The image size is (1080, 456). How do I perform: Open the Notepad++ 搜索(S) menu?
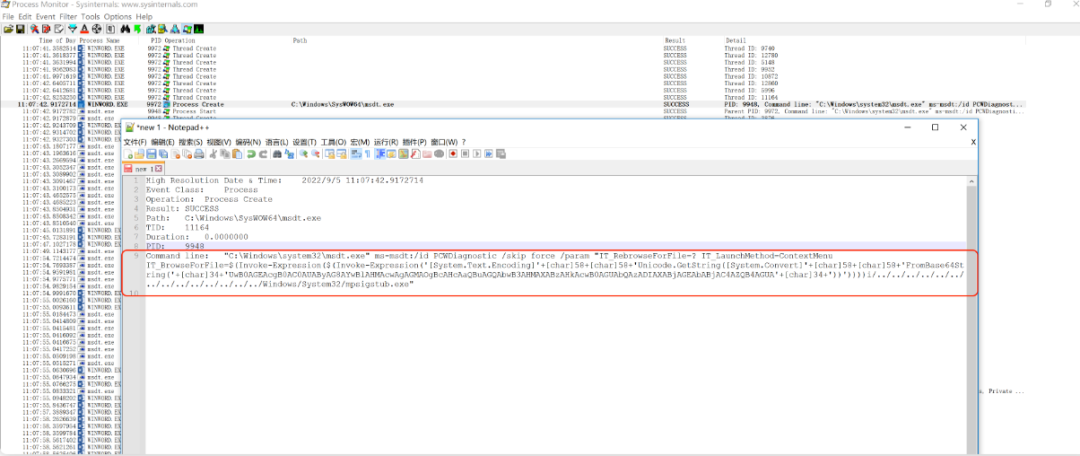[x=191, y=142]
